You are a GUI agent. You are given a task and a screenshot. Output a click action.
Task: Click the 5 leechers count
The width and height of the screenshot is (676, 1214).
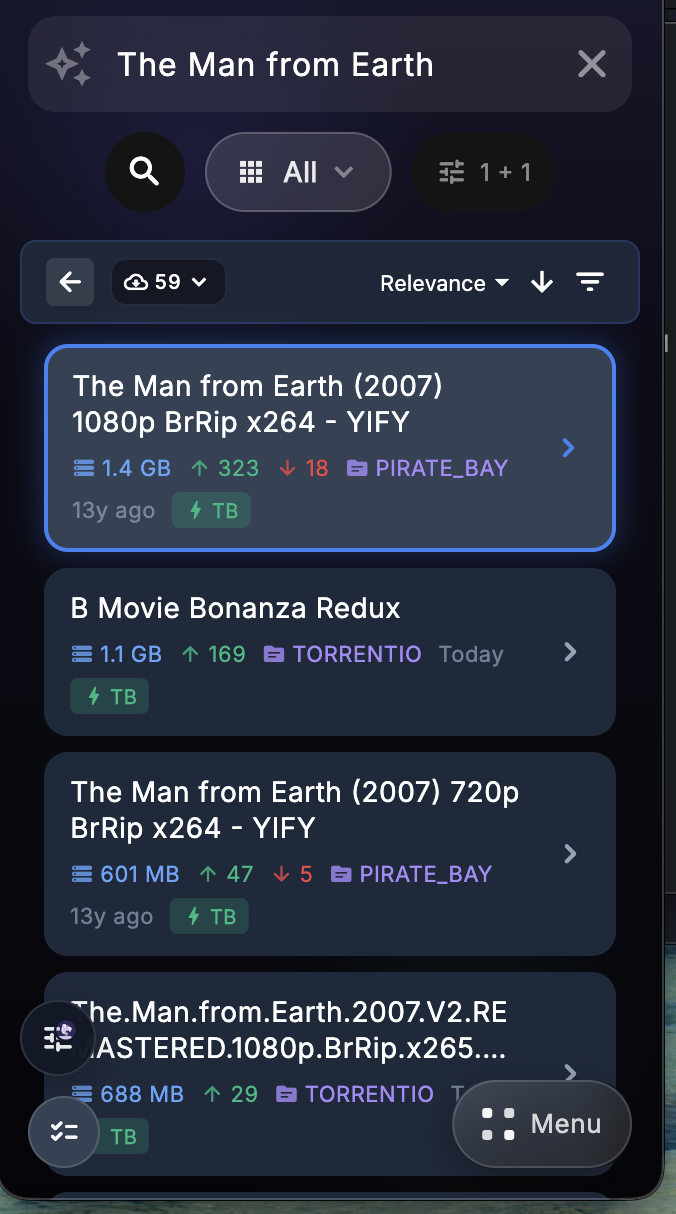point(293,874)
